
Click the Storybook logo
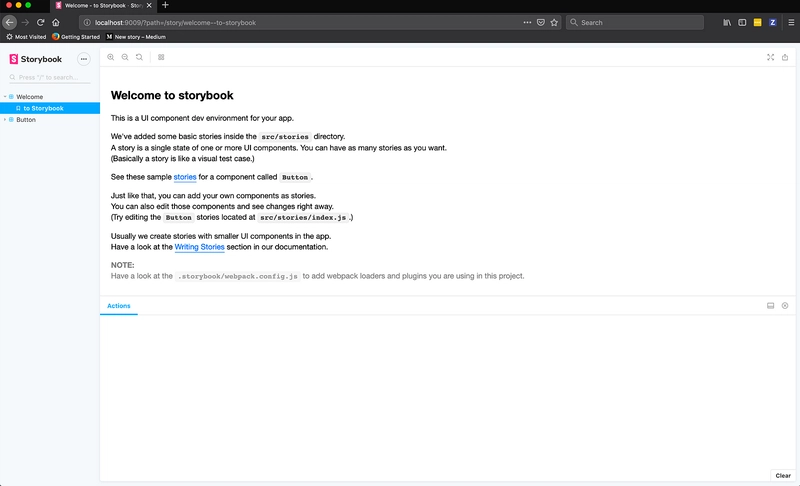point(36,59)
